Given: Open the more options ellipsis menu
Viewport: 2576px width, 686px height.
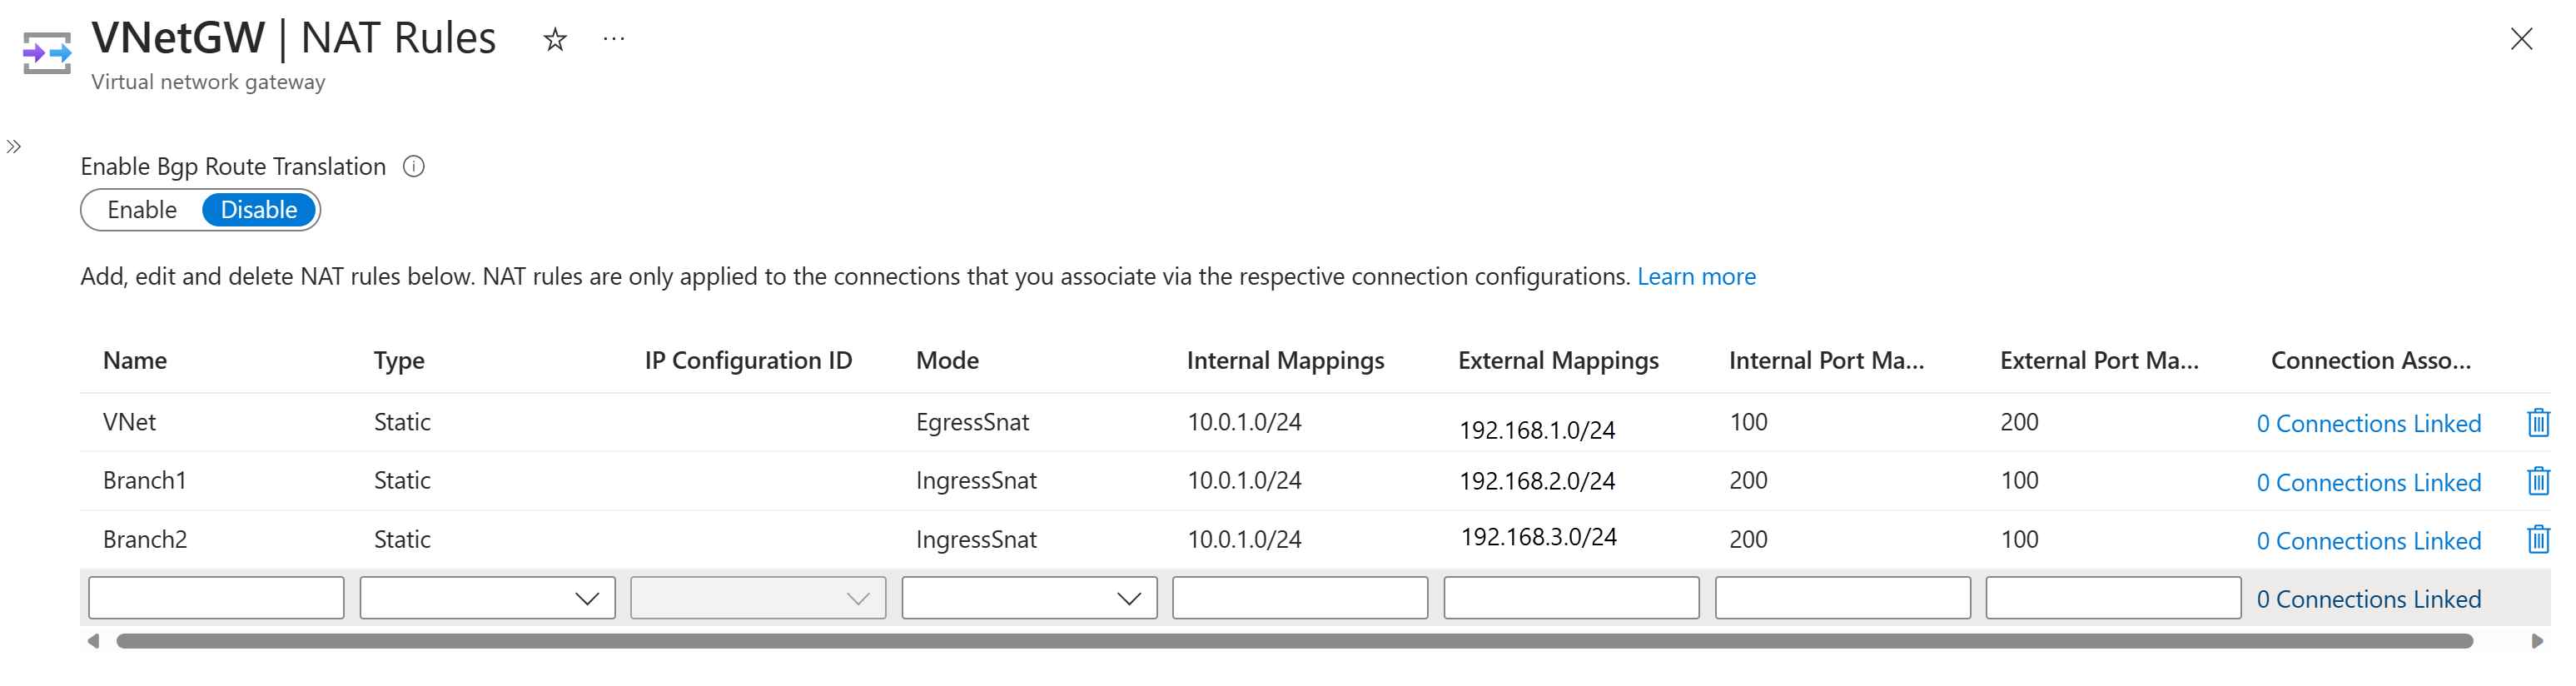Looking at the screenshot, I should [614, 40].
